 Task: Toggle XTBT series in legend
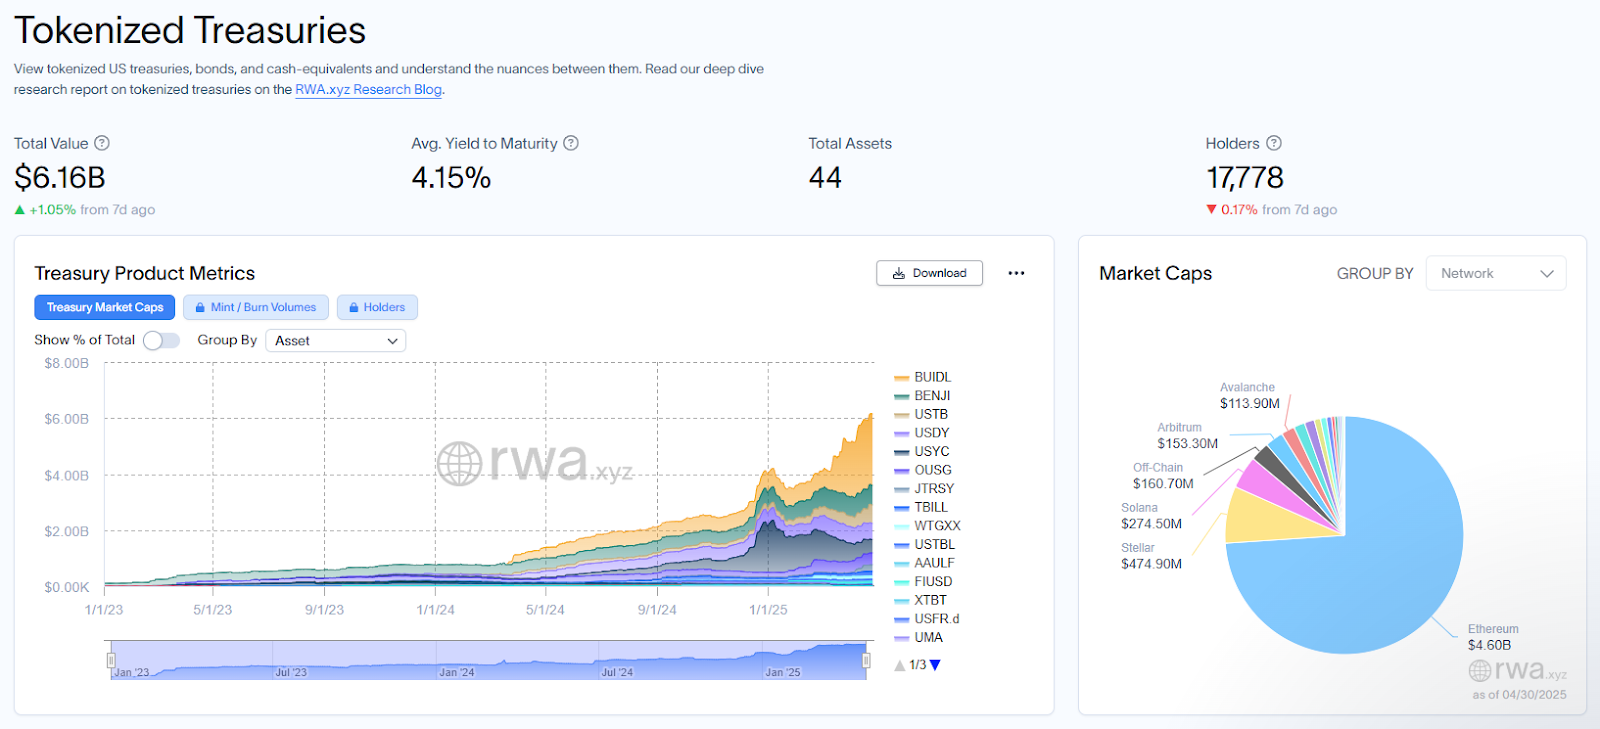(x=920, y=600)
